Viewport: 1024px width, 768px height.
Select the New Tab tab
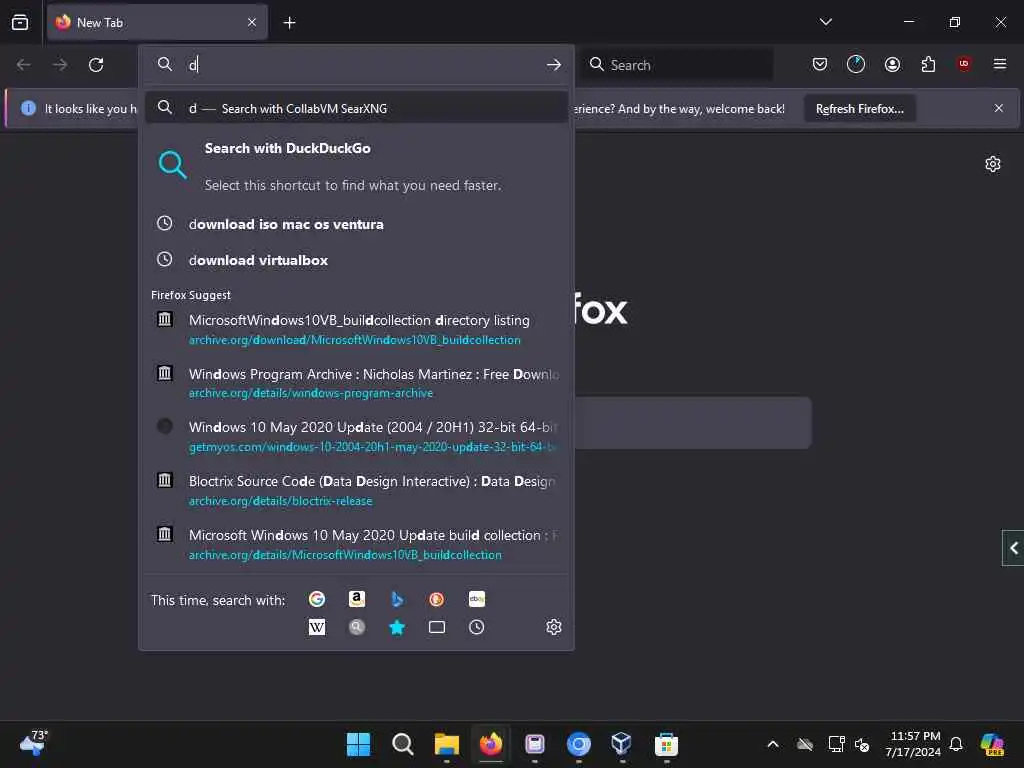click(x=157, y=23)
